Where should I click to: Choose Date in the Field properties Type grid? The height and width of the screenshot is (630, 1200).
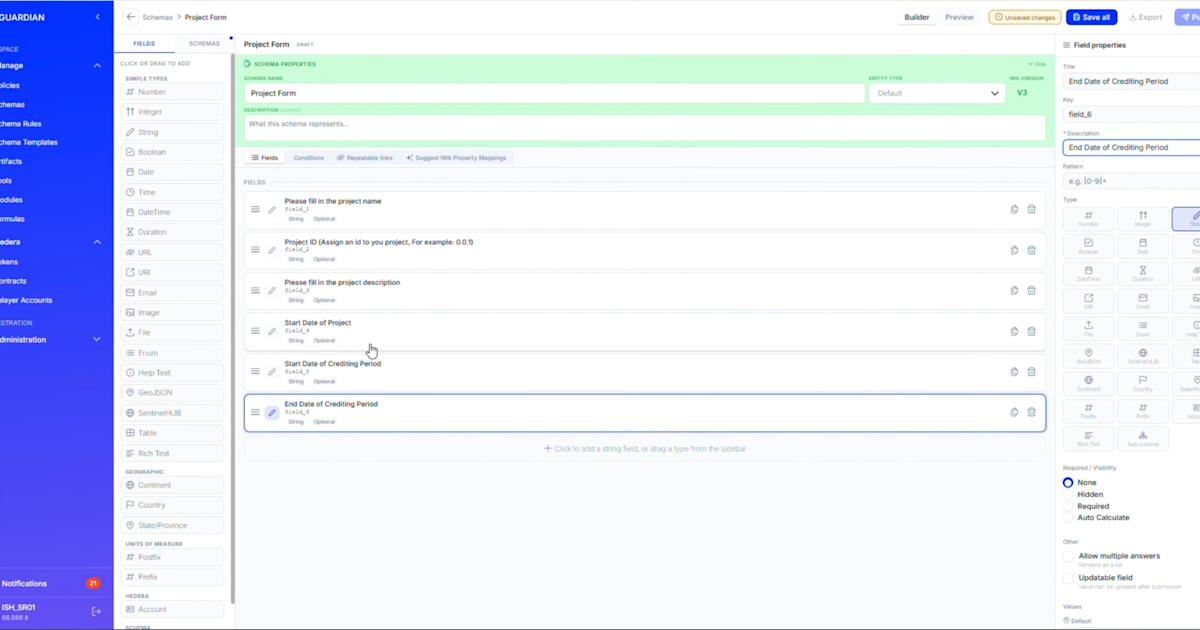pyautogui.click(x=1143, y=246)
